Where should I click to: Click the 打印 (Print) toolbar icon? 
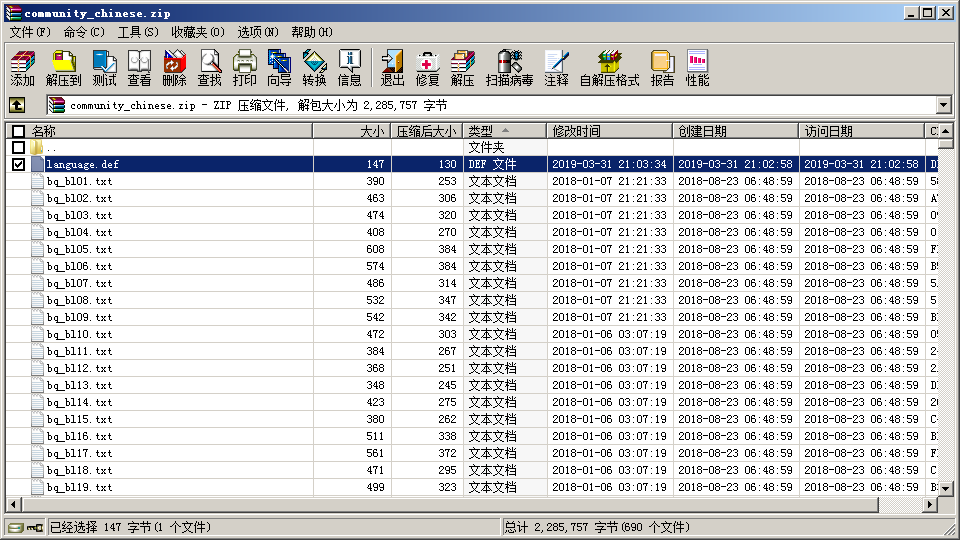click(244, 68)
